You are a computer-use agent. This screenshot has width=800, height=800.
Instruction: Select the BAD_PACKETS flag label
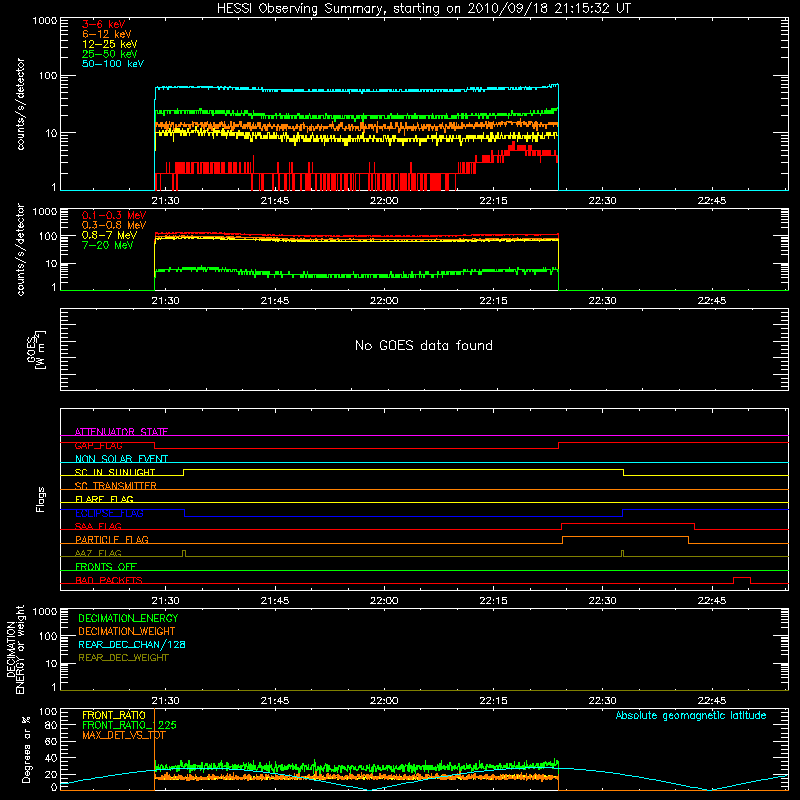click(x=109, y=580)
